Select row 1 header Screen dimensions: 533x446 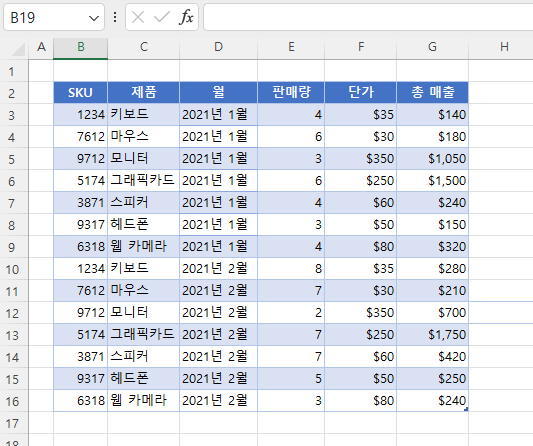(14, 71)
